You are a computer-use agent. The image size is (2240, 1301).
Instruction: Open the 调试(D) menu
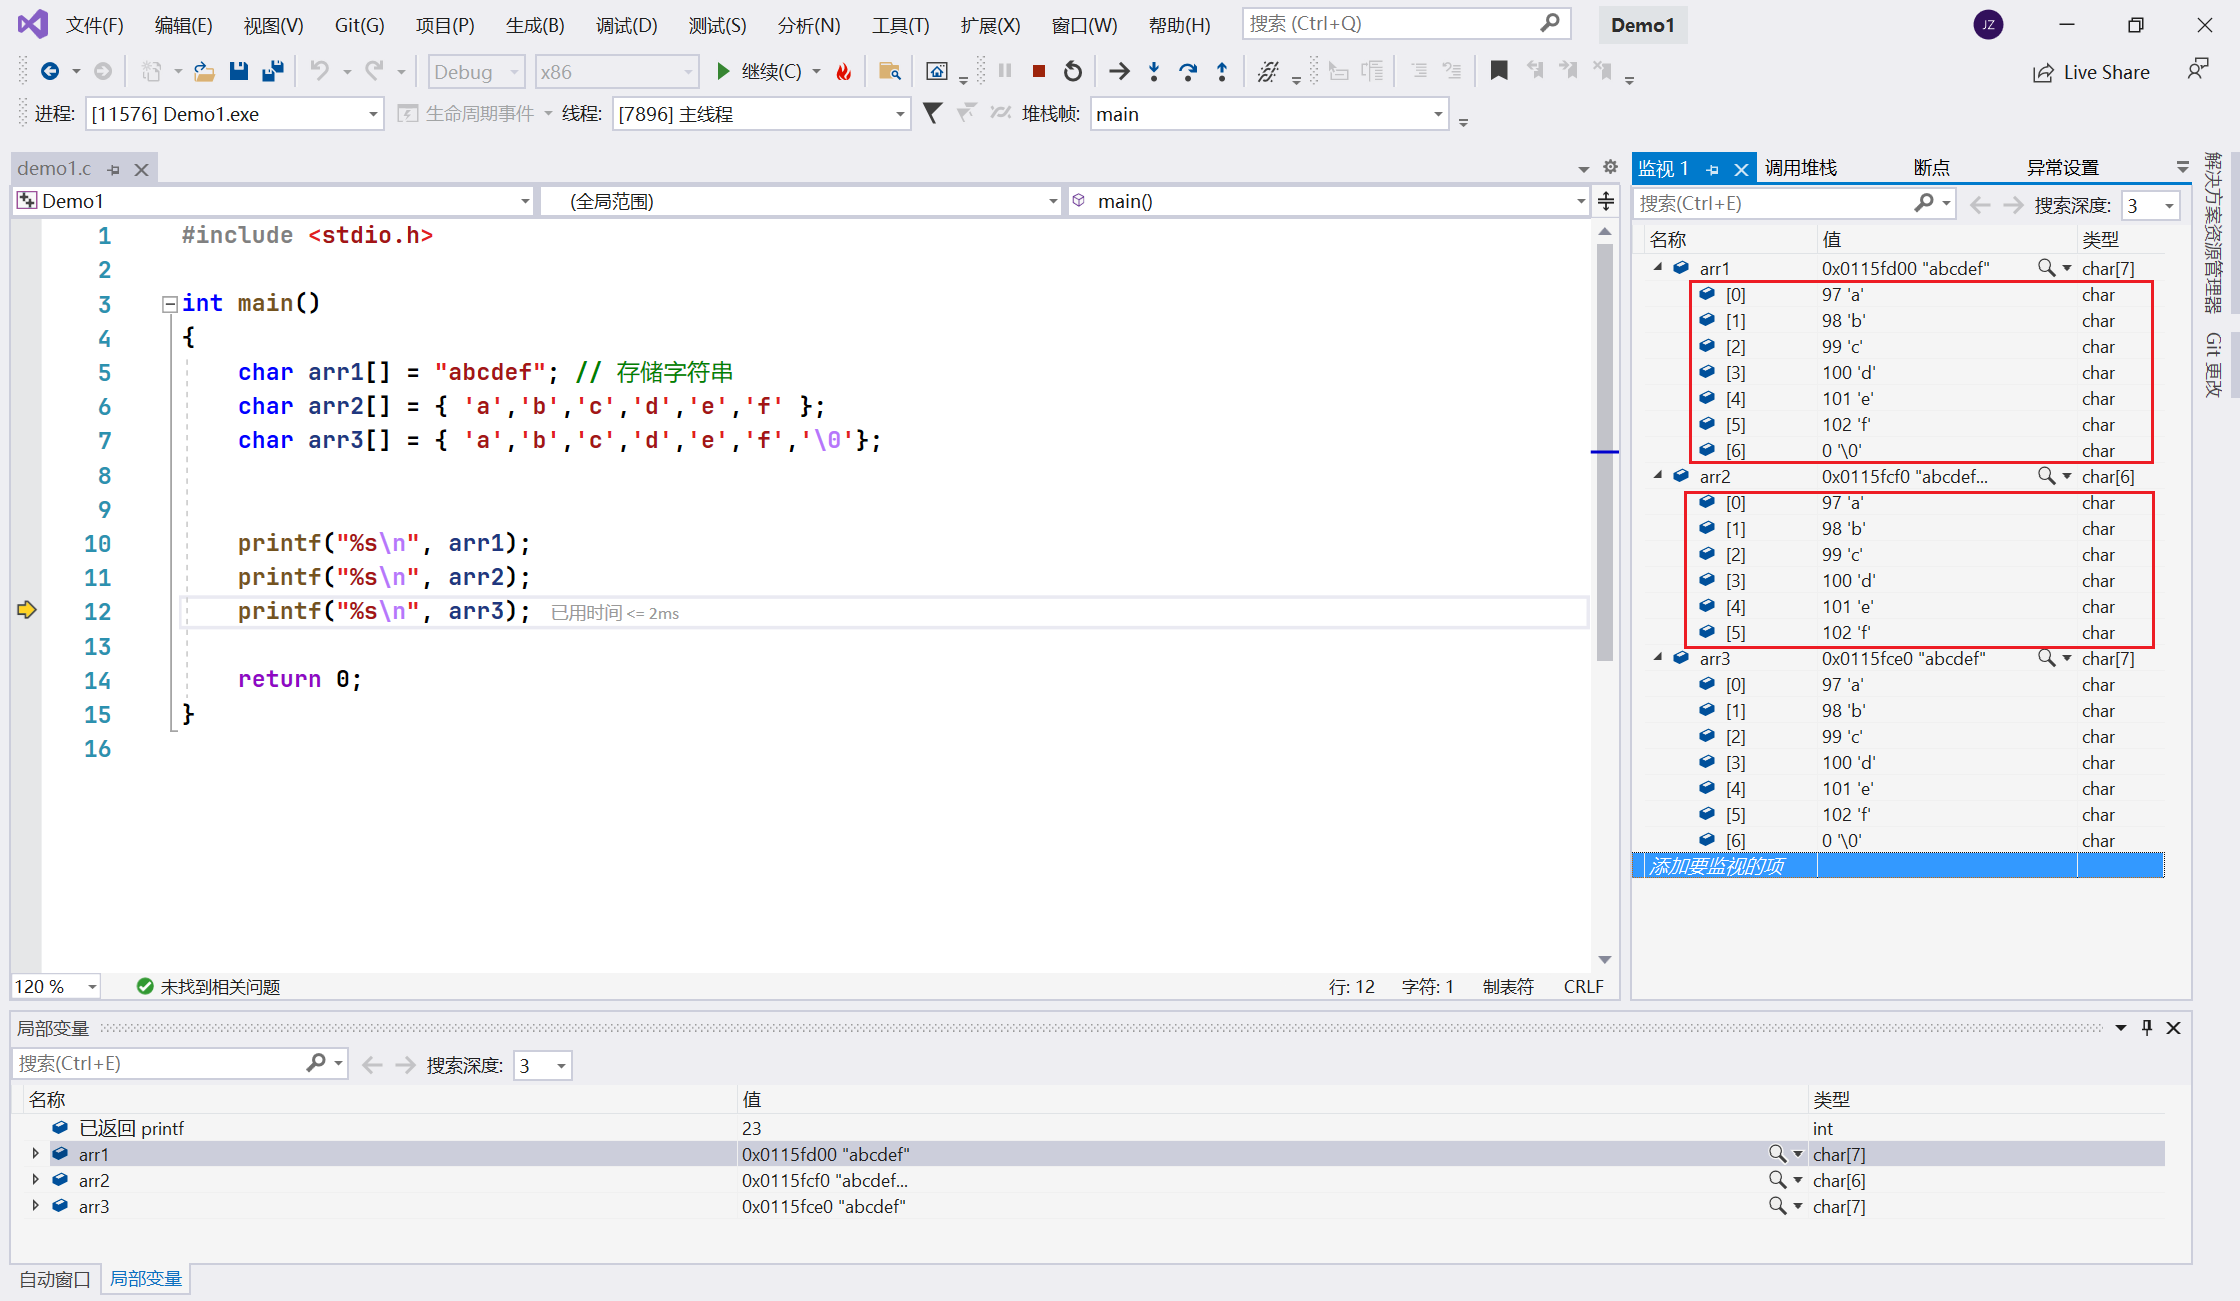tap(626, 25)
